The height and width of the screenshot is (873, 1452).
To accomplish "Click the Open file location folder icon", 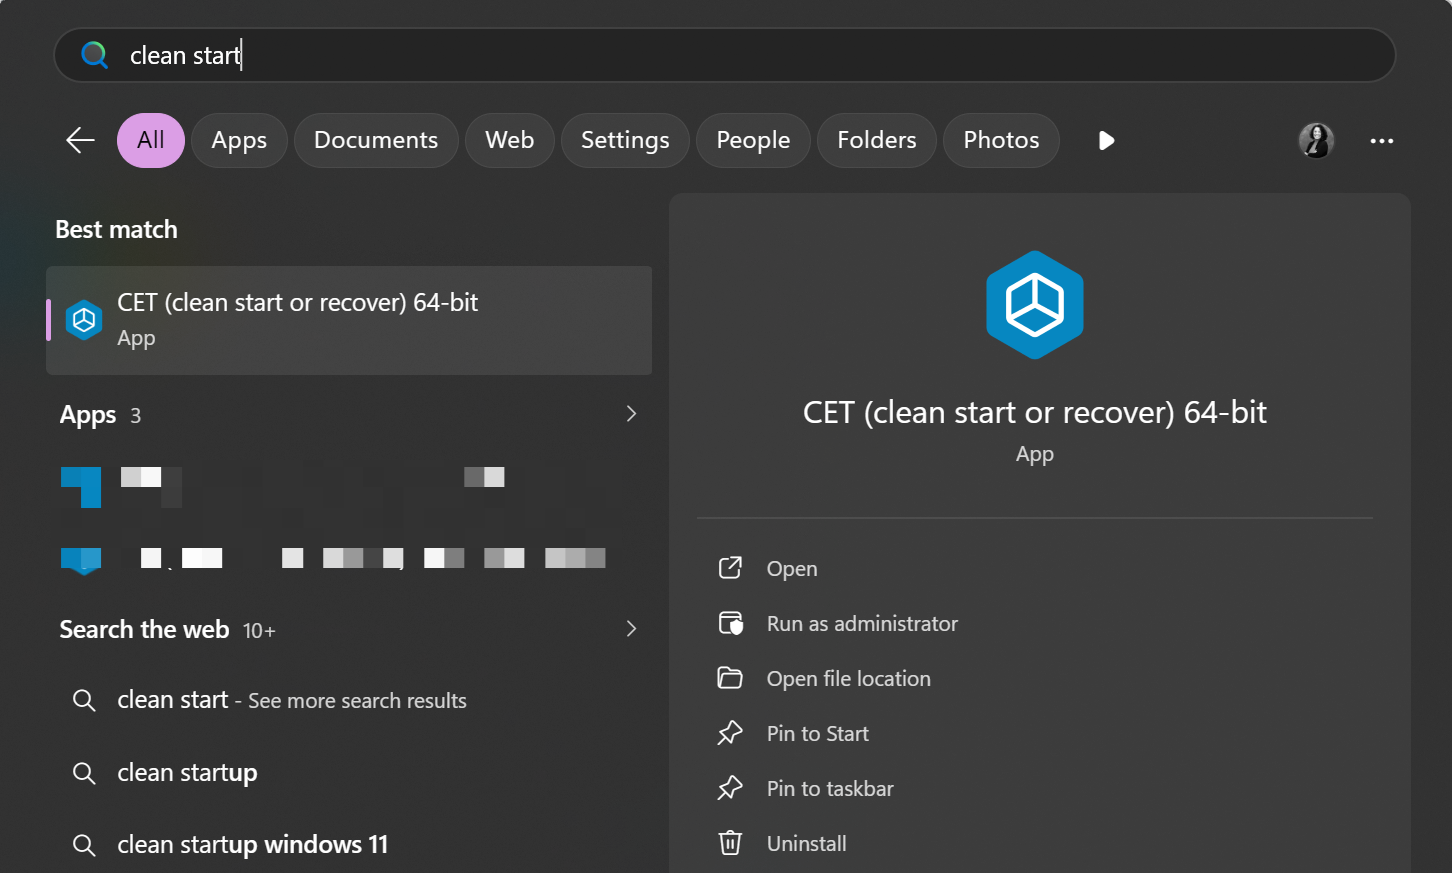I will [731, 678].
